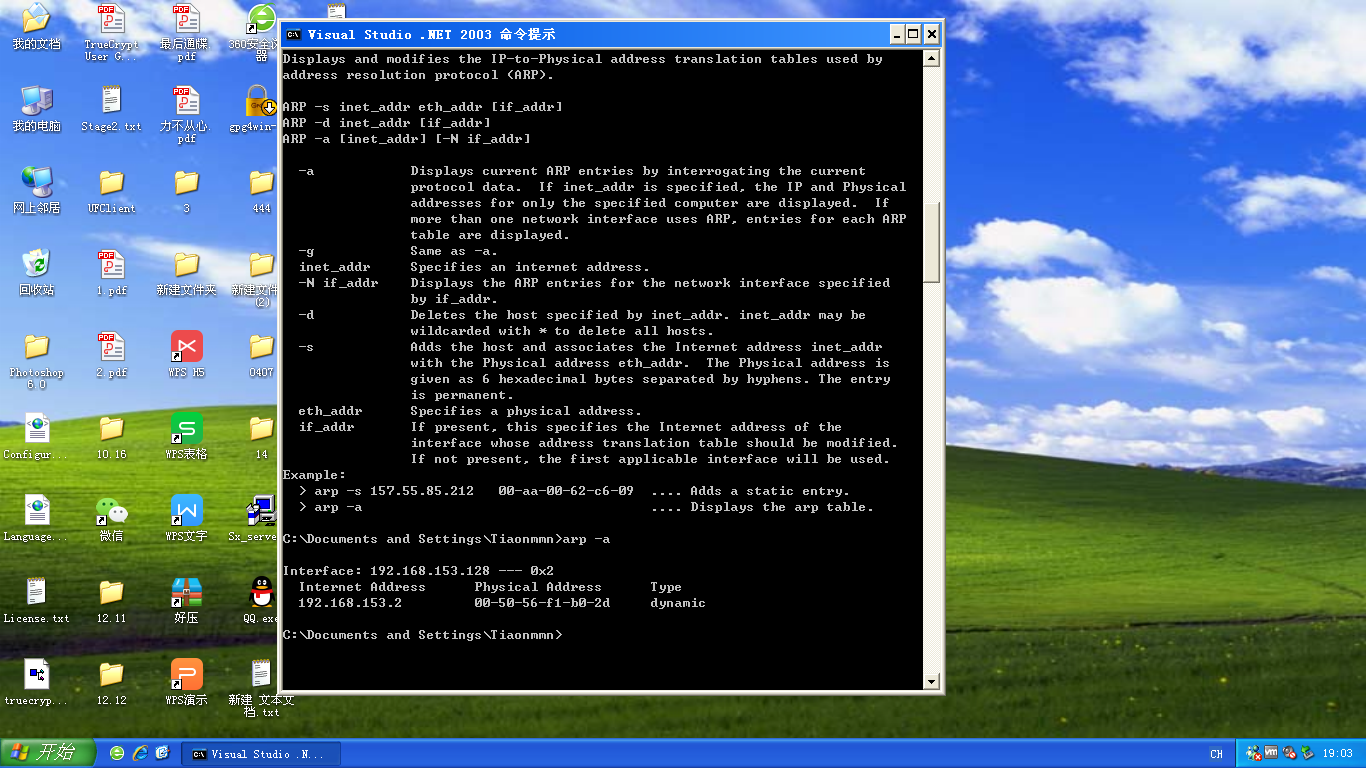Click the 'arp -a' command text
Viewport: 1366px width, 768px height.
586,539
